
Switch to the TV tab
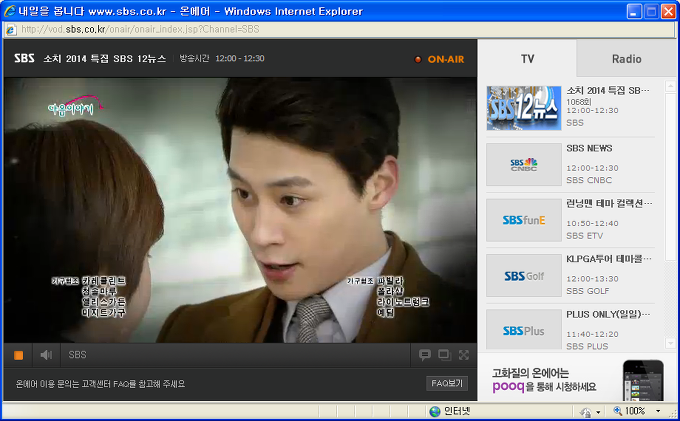[x=527, y=59]
